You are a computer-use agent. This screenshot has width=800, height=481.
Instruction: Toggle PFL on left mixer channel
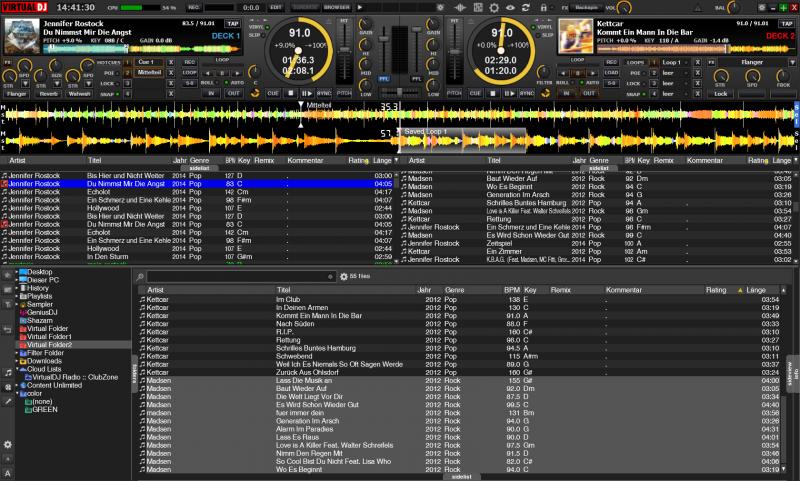pos(383,79)
